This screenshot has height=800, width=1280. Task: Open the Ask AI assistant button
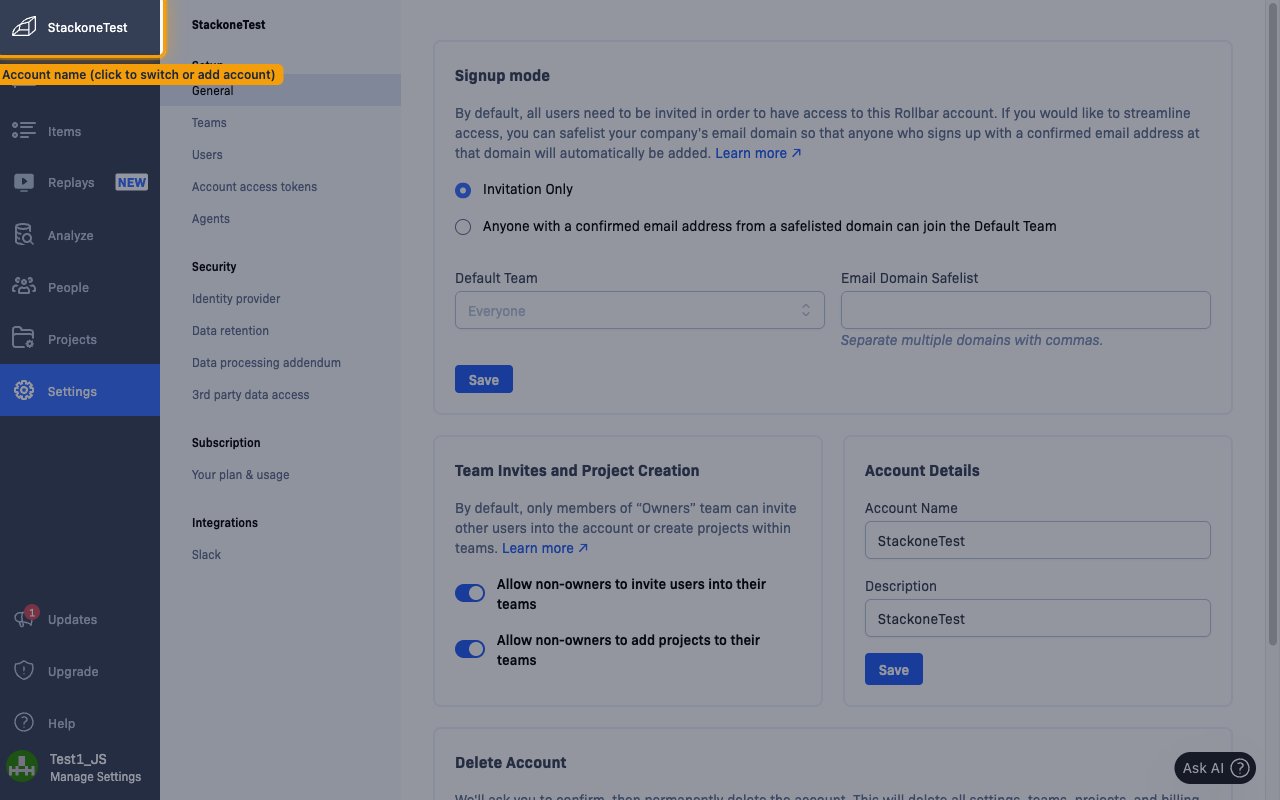point(1215,768)
